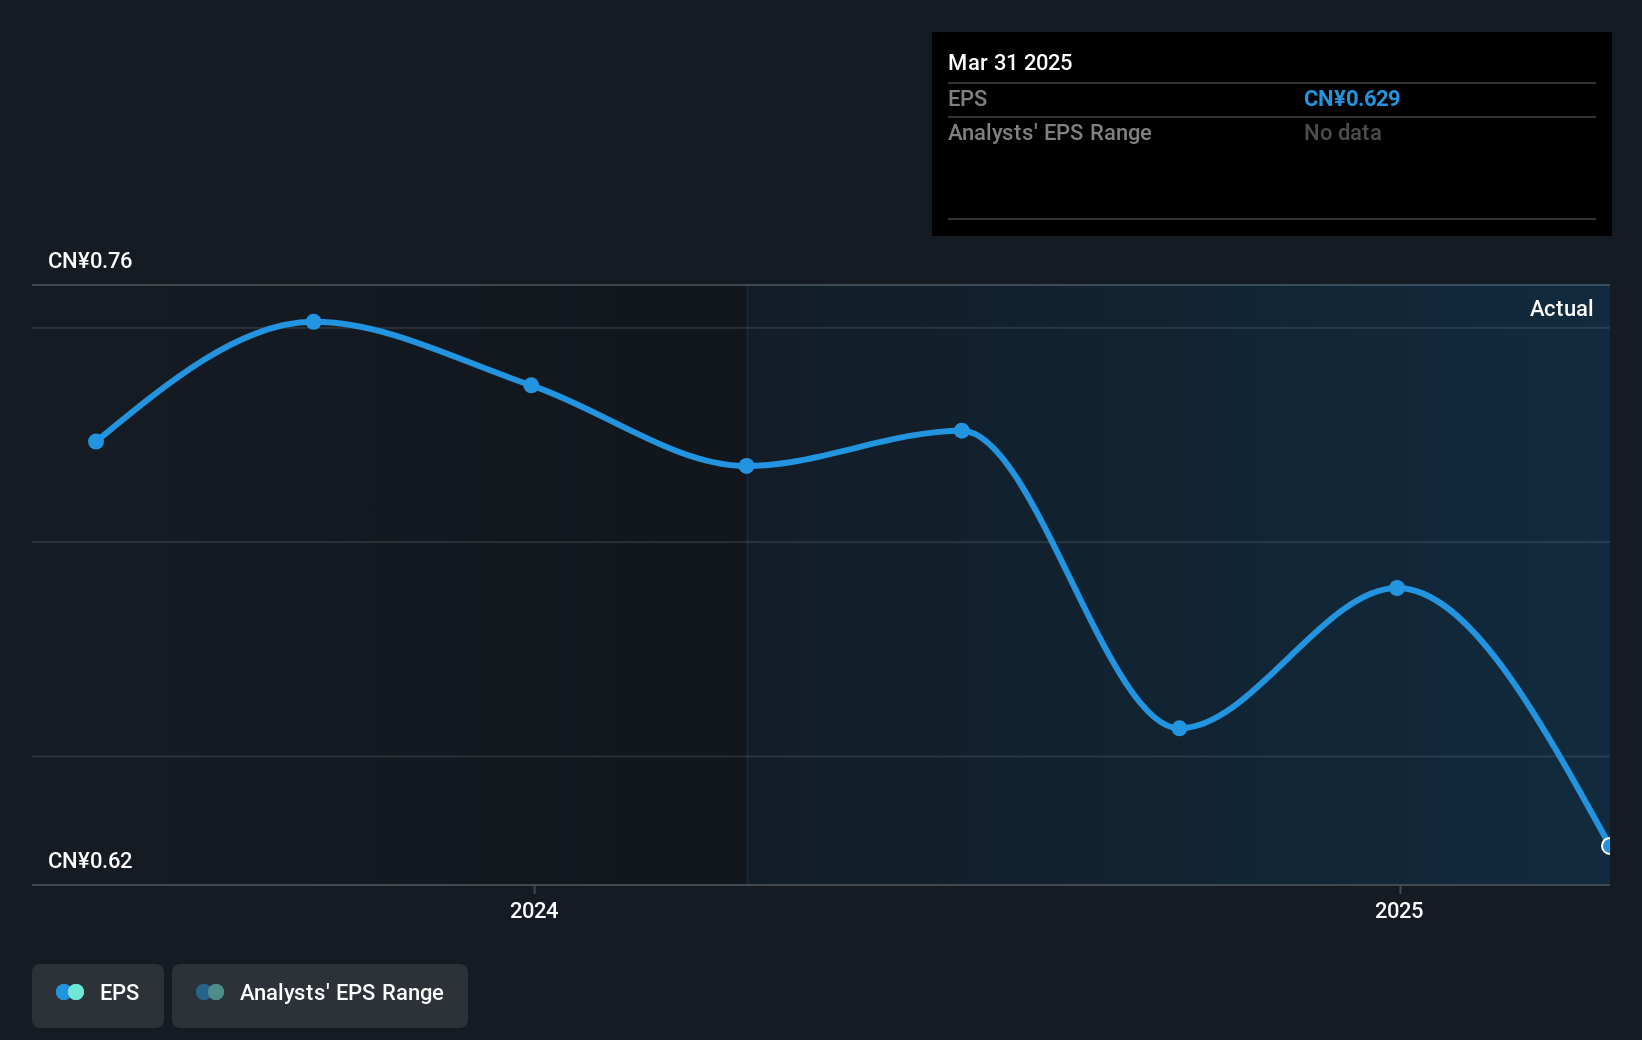
Task: Click the Analysts' EPS Range tooltip row label
Action: click(x=1050, y=133)
